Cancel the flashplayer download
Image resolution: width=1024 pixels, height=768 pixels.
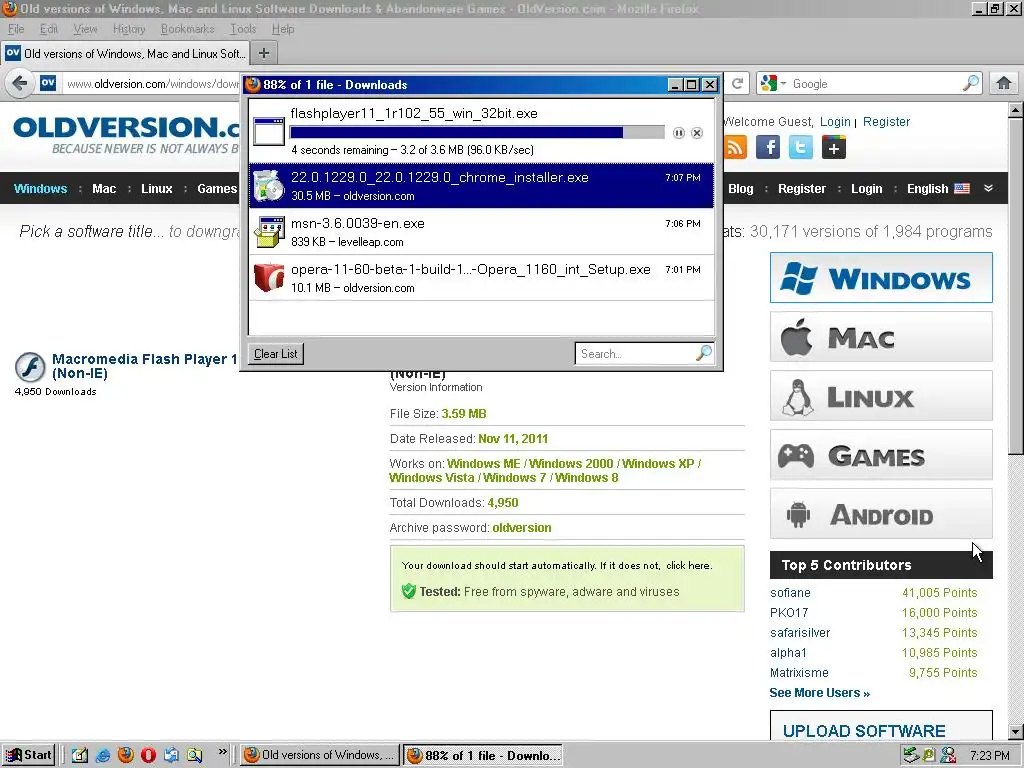pyautogui.click(x=697, y=133)
